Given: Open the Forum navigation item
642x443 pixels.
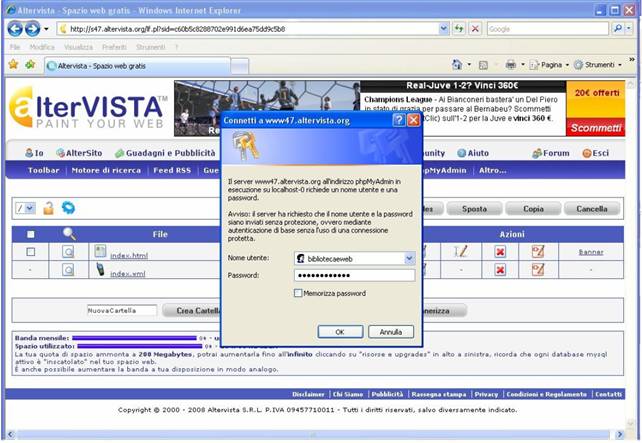Looking at the screenshot, I should tap(551, 153).
